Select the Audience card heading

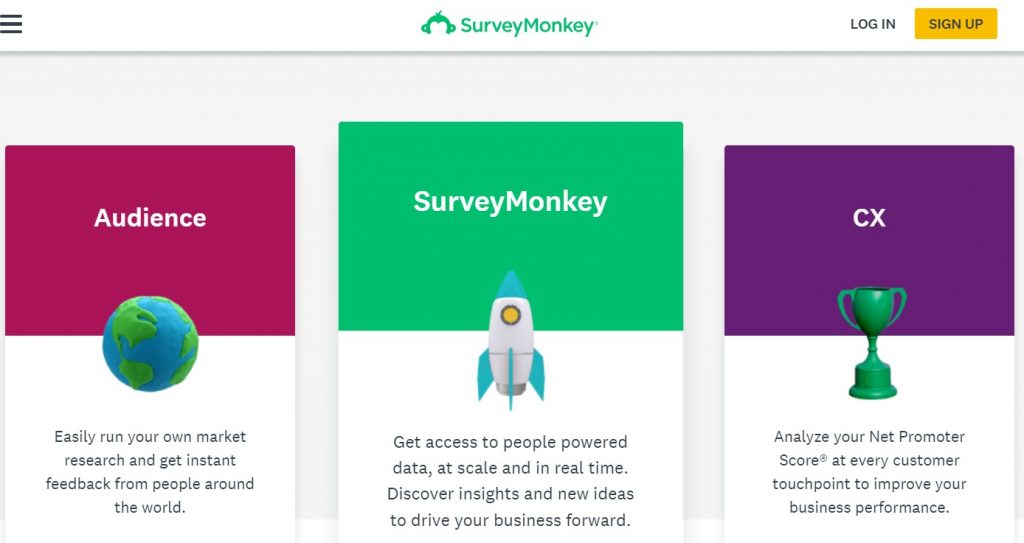[x=150, y=218]
